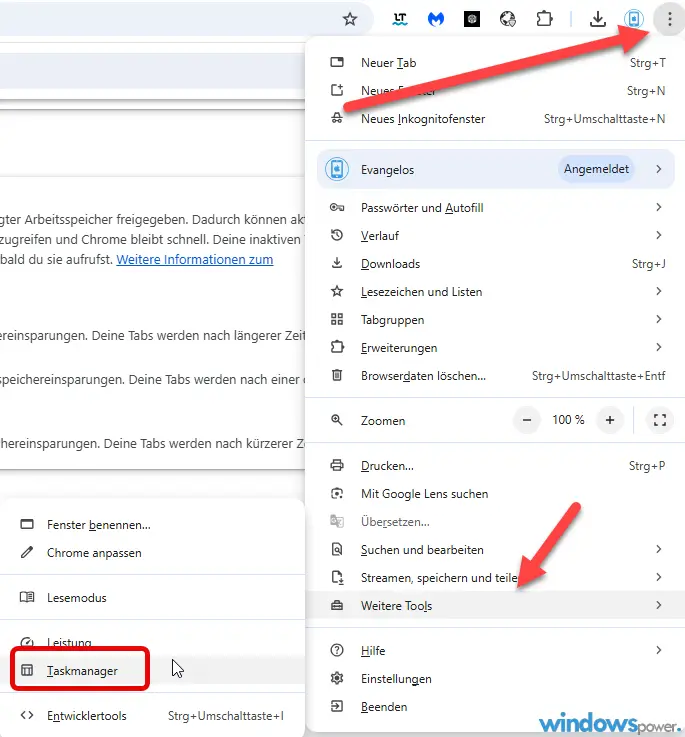Click the Einstellungen gear icon
685x737 pixels.
coord(337,678)
